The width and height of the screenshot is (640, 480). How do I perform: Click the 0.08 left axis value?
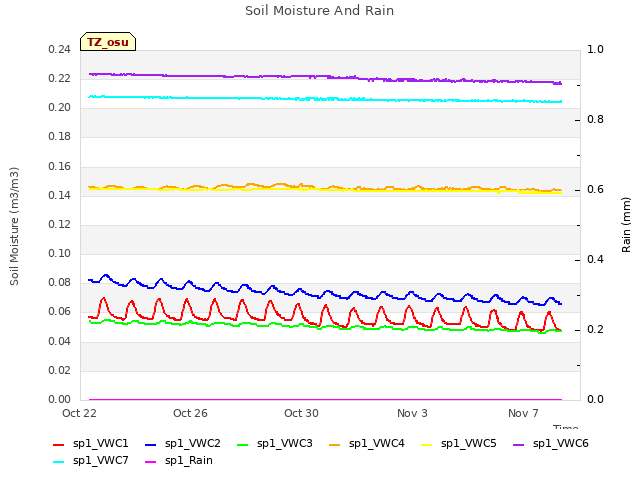tap(60, 282)
